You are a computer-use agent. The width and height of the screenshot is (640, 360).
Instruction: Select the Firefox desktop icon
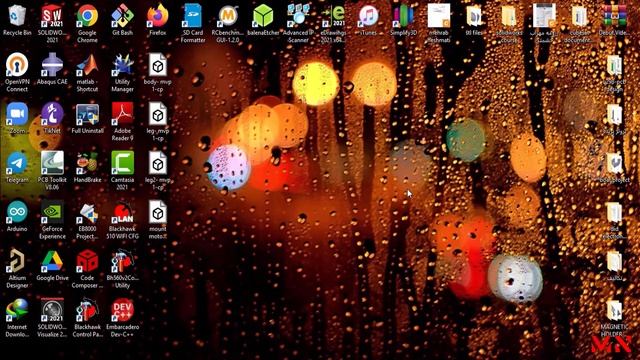coord(158,16)
